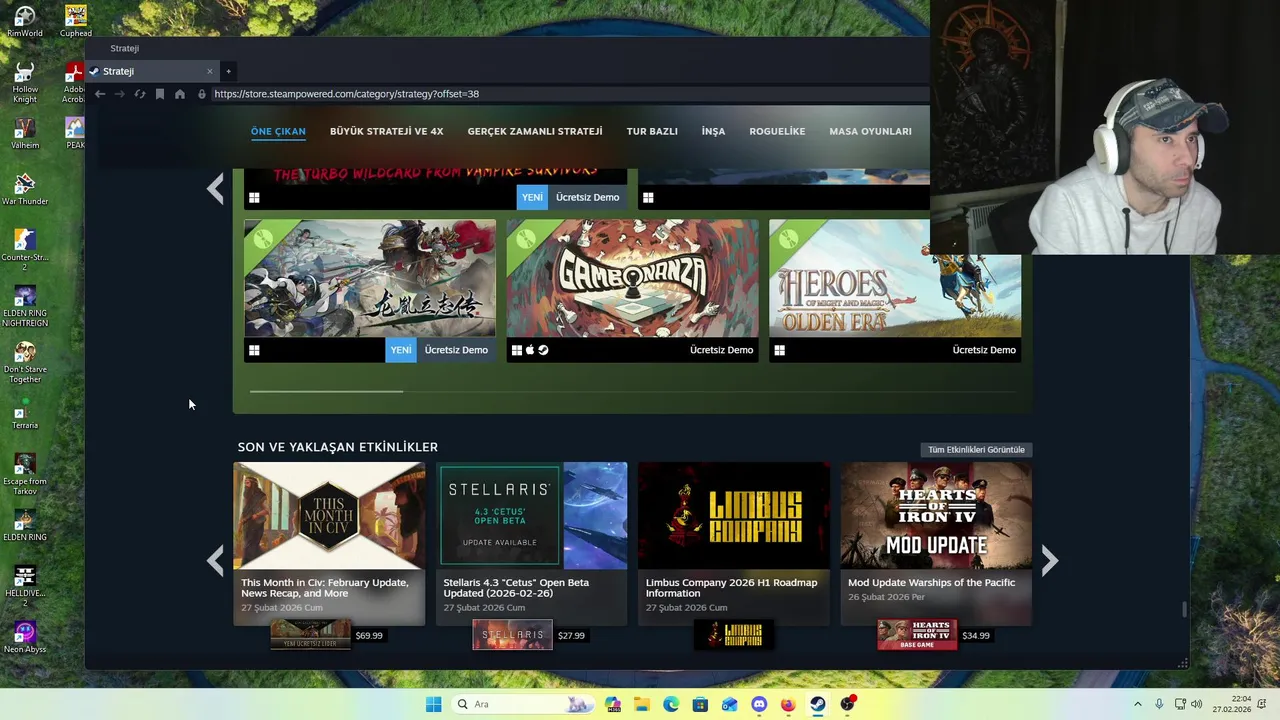Click Tüm Etkinlikleri Görüntüle button
The width and height of the screenshot is (1280, 720).
pos(976,449)
